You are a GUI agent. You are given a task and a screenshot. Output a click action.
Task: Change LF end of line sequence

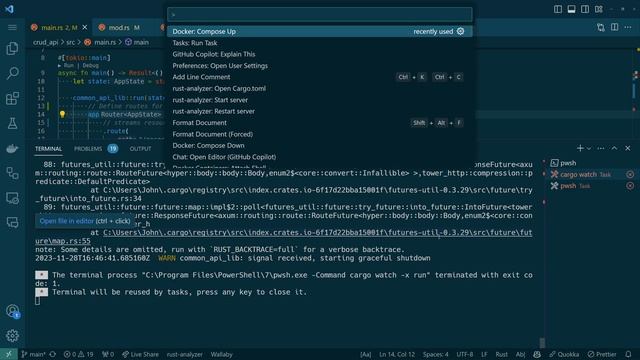[484, 354]
